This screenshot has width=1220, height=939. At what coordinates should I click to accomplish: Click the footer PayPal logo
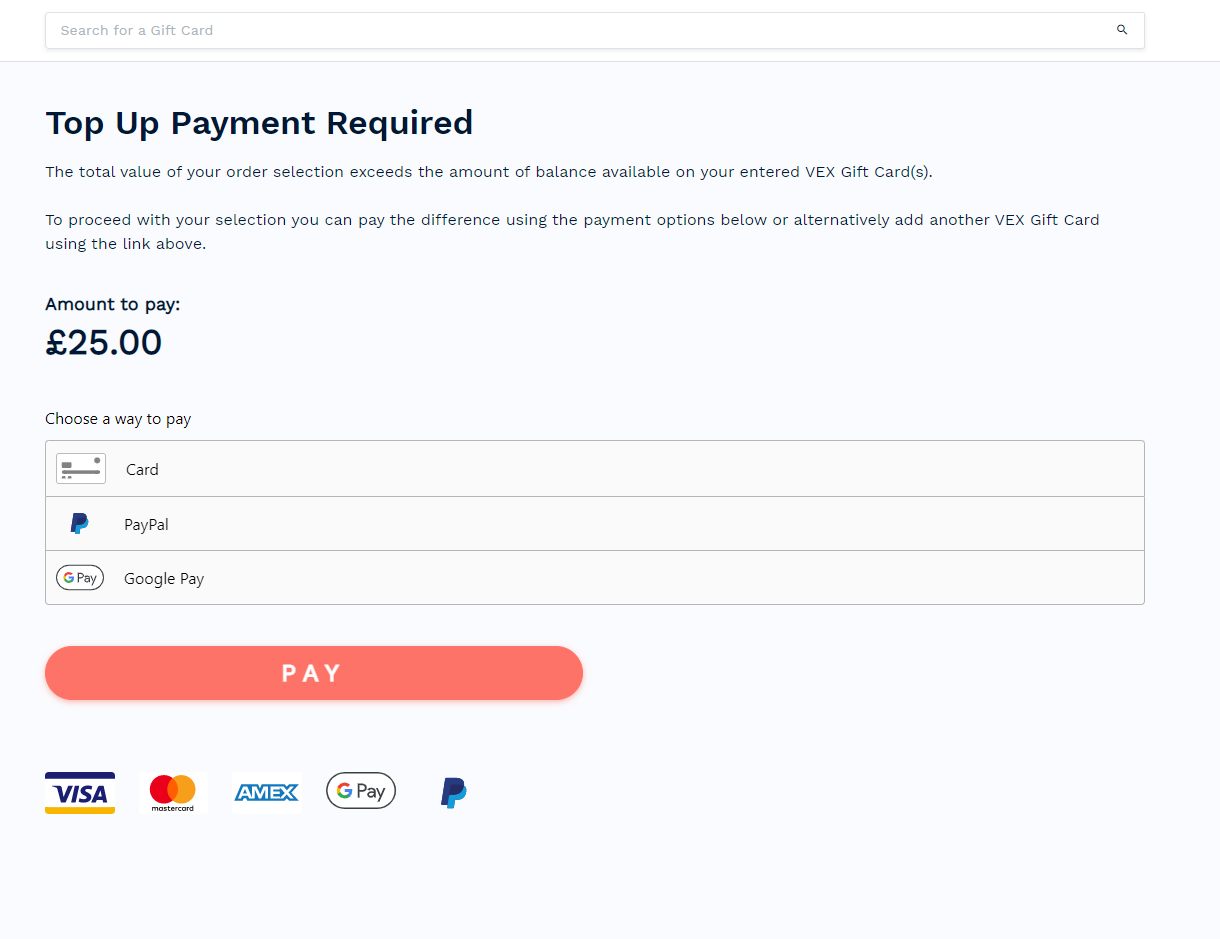pyautogui.click(x=454, y=793)
